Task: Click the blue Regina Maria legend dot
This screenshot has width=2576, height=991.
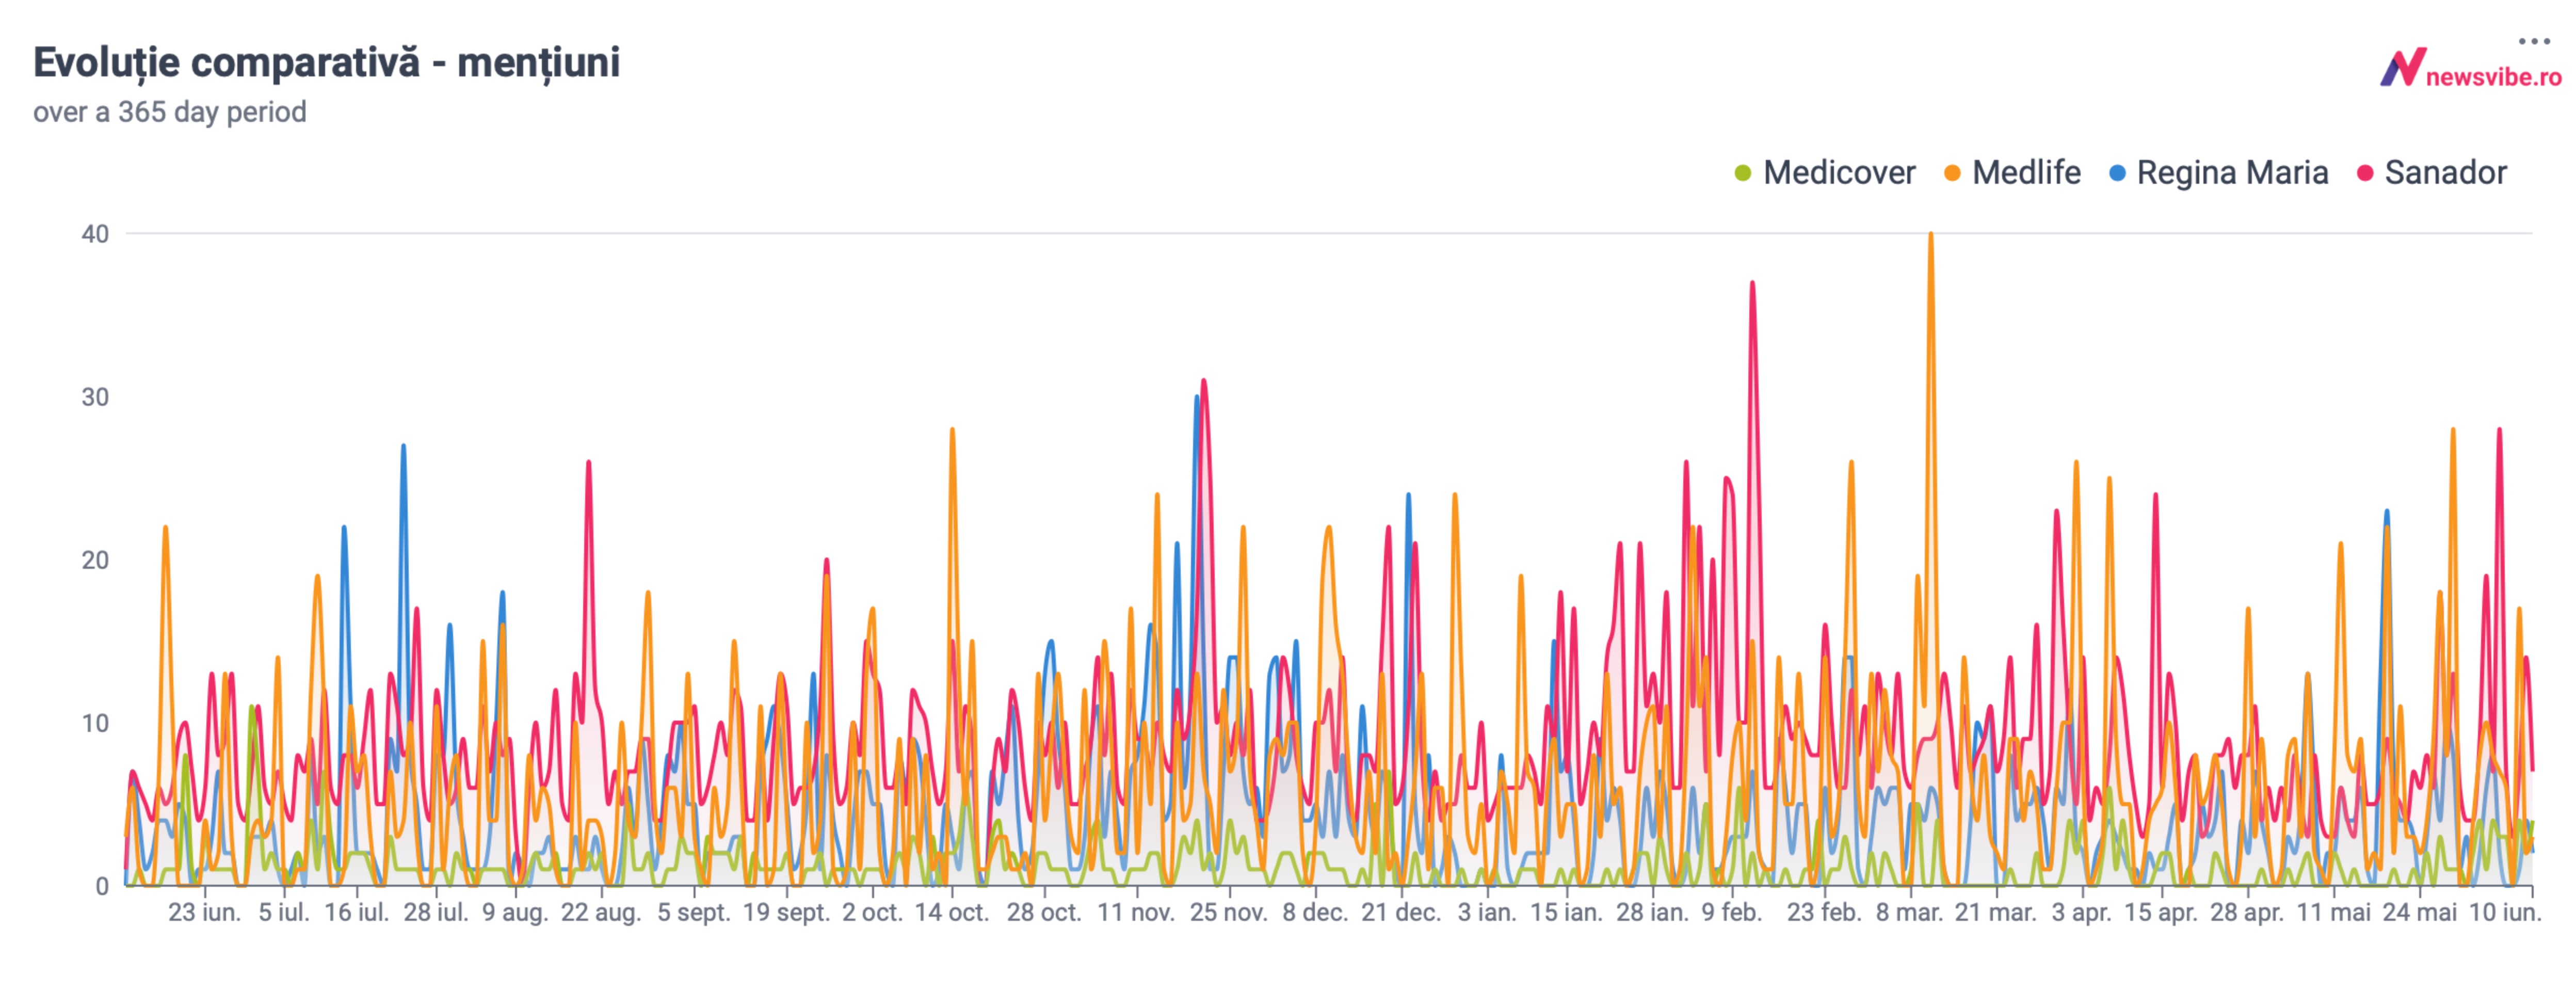Action: pyautogui.click(x=2117, y=174)
